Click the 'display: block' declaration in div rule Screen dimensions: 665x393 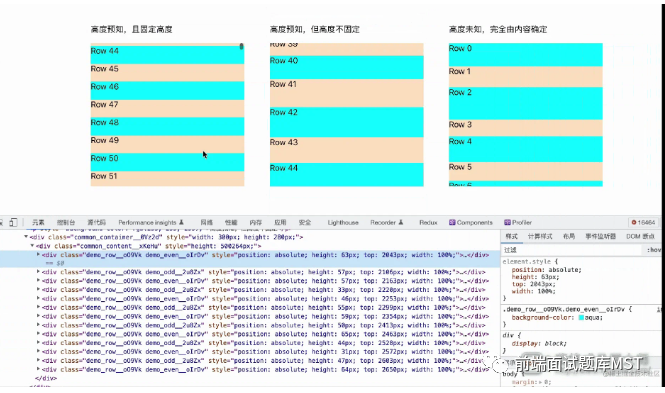coord(539,343)
